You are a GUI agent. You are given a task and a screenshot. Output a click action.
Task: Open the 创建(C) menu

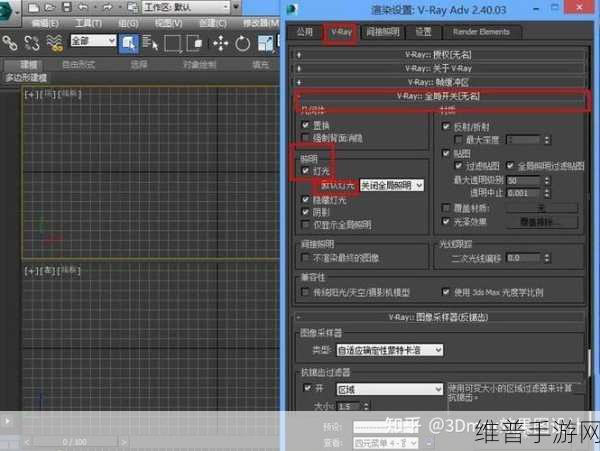click(213, 23)
